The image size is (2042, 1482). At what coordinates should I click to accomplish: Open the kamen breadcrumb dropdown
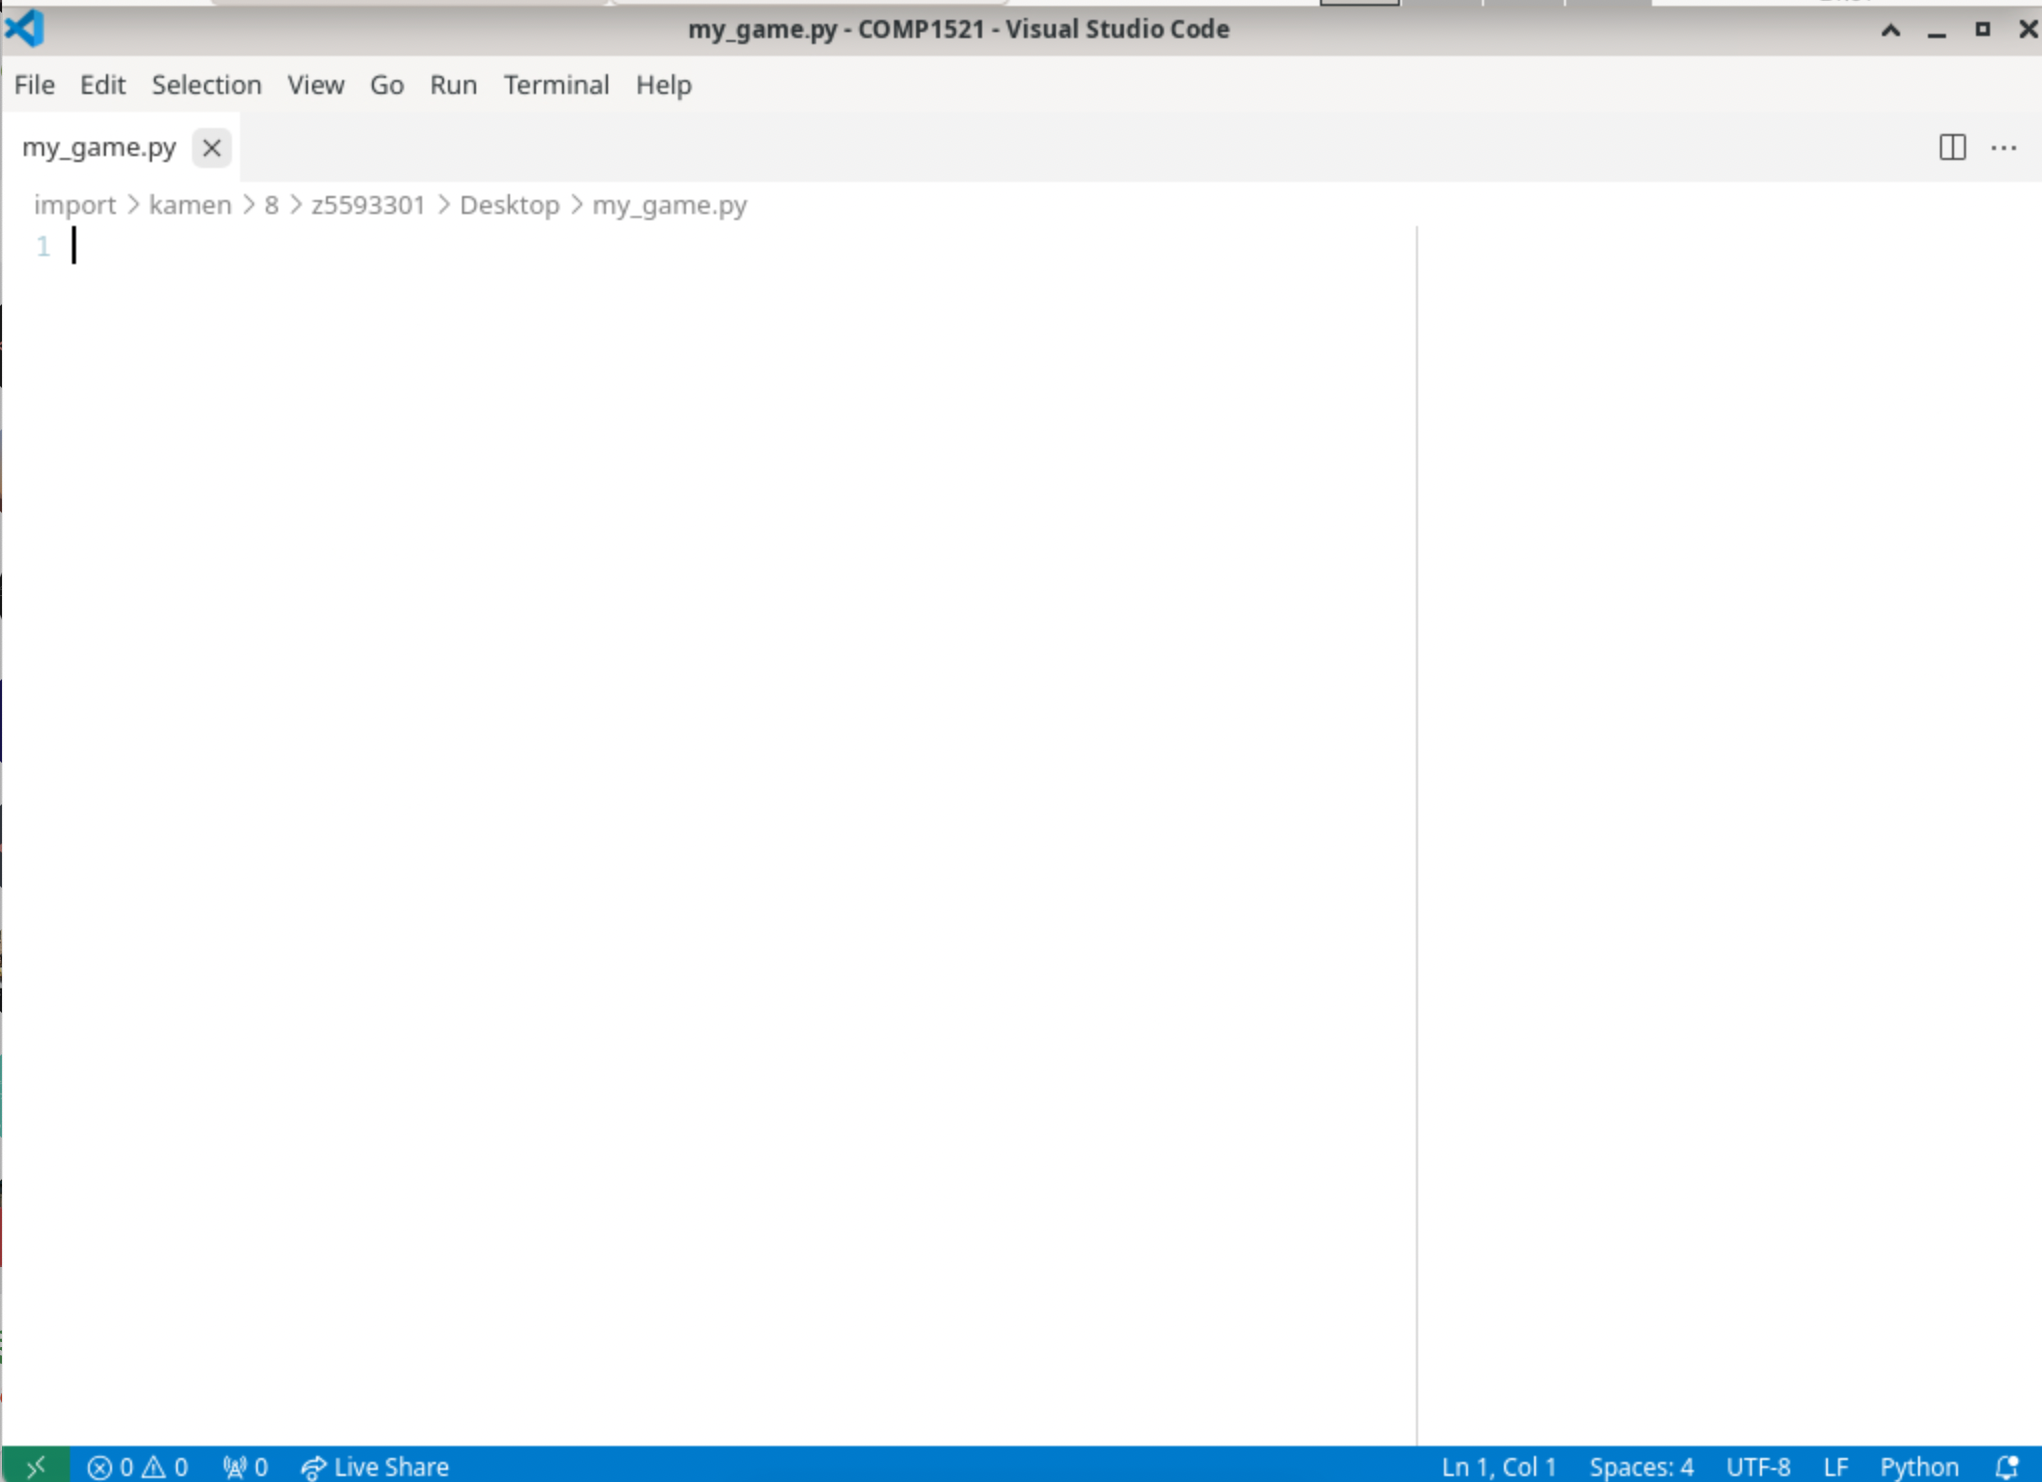[189, 205]
